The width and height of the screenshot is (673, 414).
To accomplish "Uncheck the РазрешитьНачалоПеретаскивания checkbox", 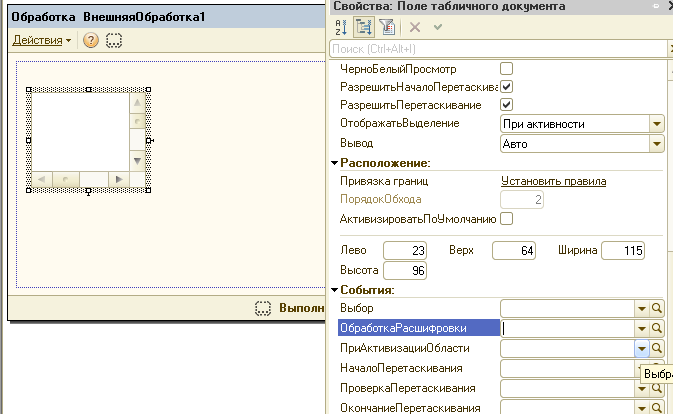I will [506, 87].
